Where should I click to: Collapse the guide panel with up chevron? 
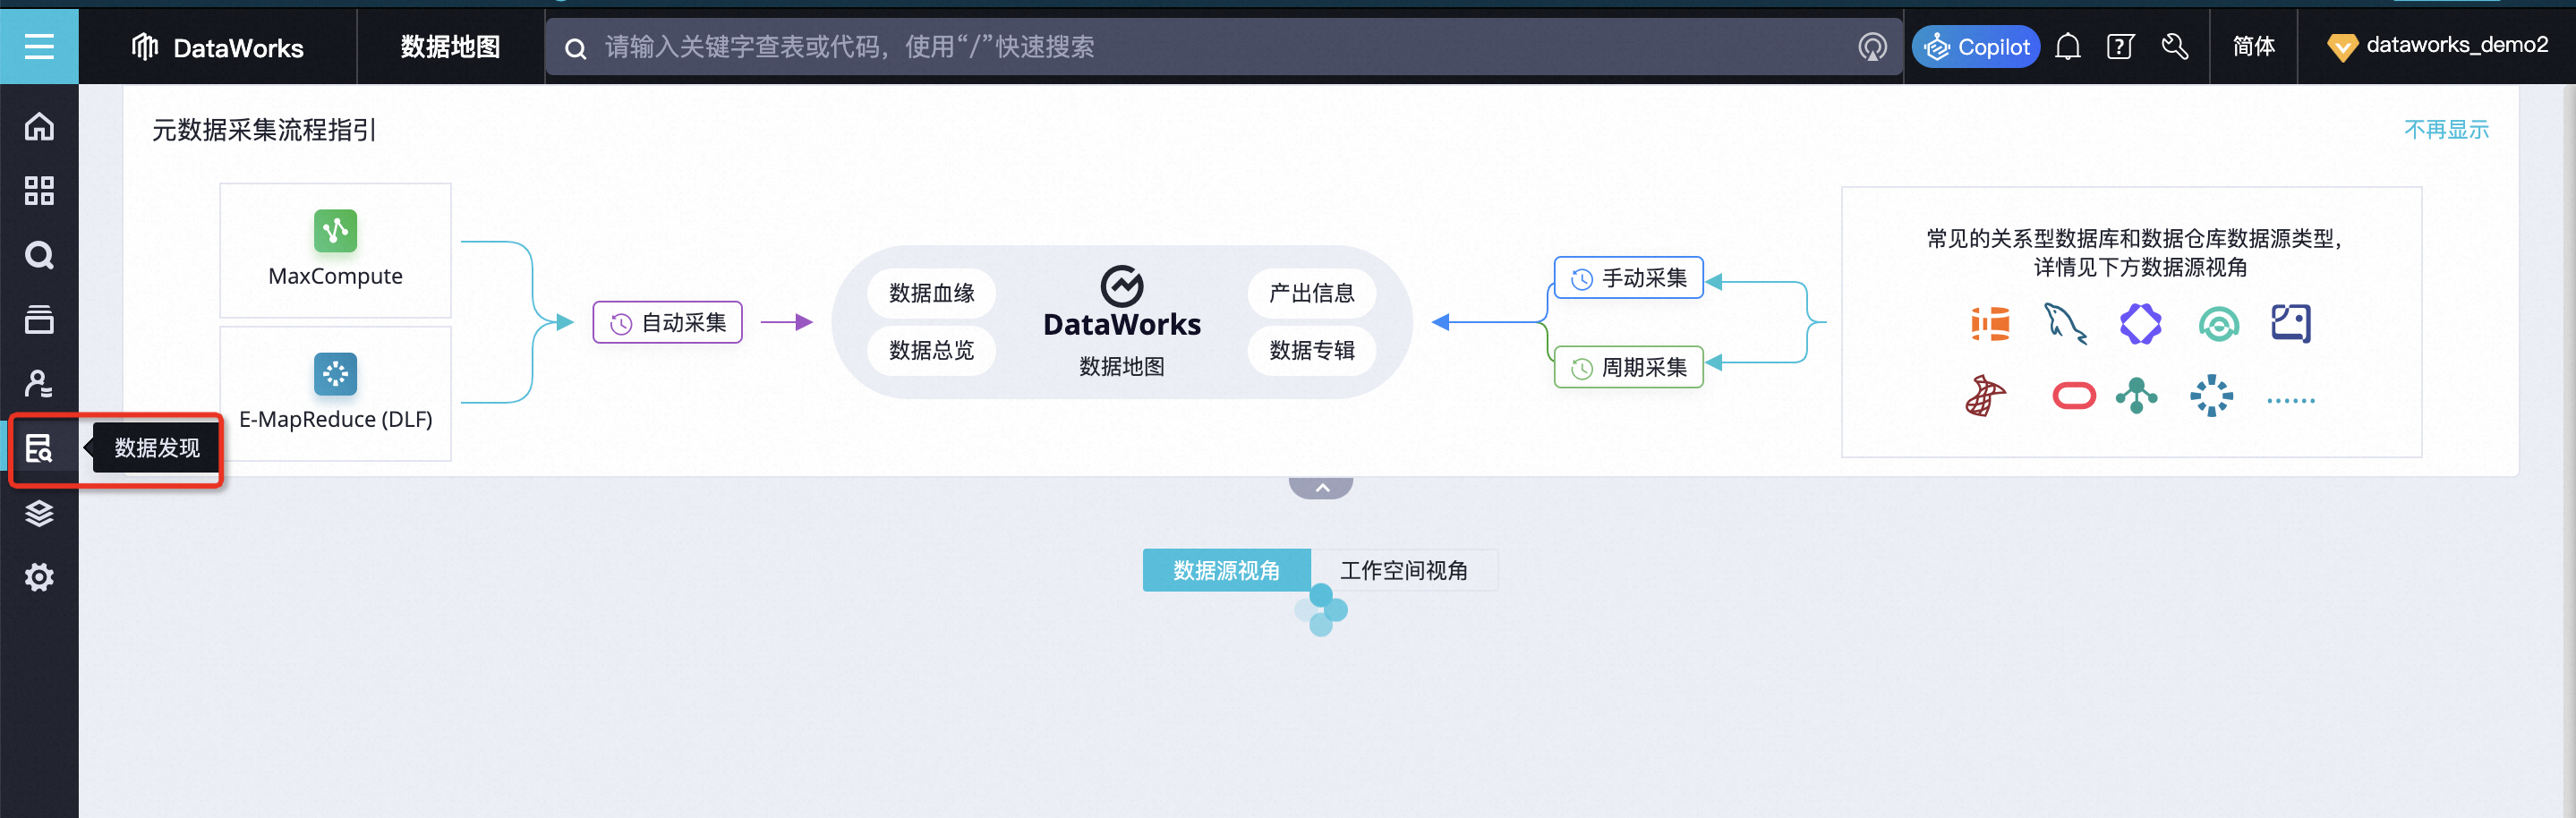tap(1321, 488)
